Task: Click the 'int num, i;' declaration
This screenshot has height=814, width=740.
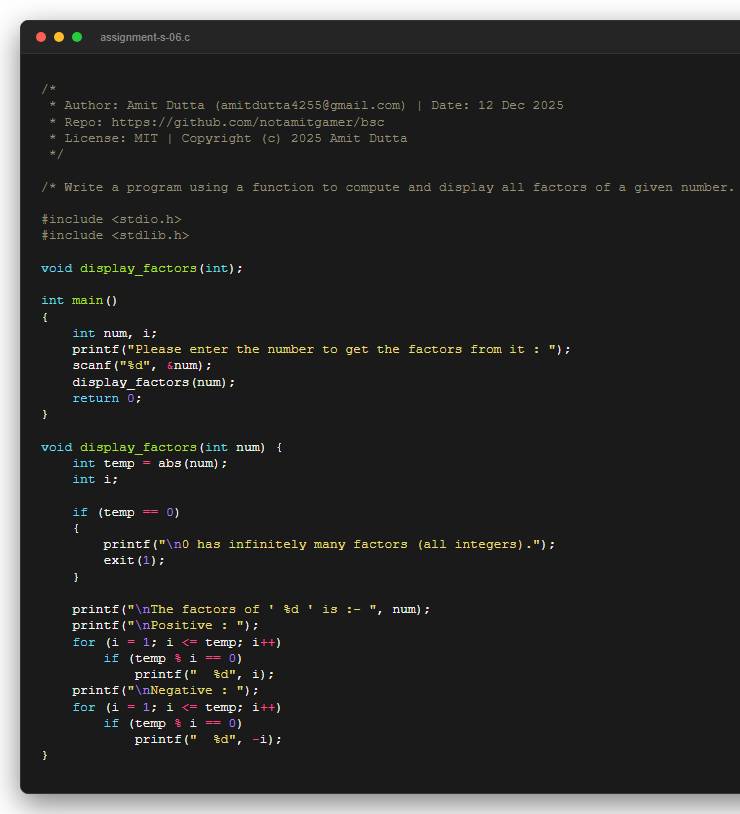Action: point(114,333)
